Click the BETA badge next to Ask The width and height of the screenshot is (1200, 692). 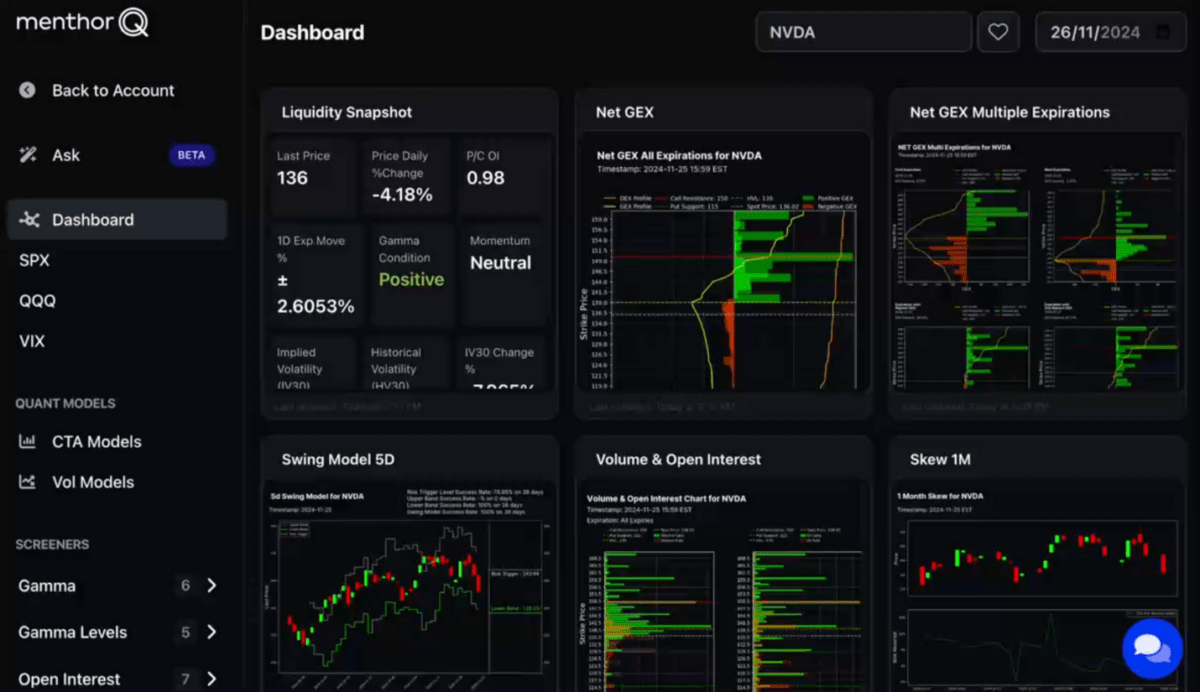(191, 155)
